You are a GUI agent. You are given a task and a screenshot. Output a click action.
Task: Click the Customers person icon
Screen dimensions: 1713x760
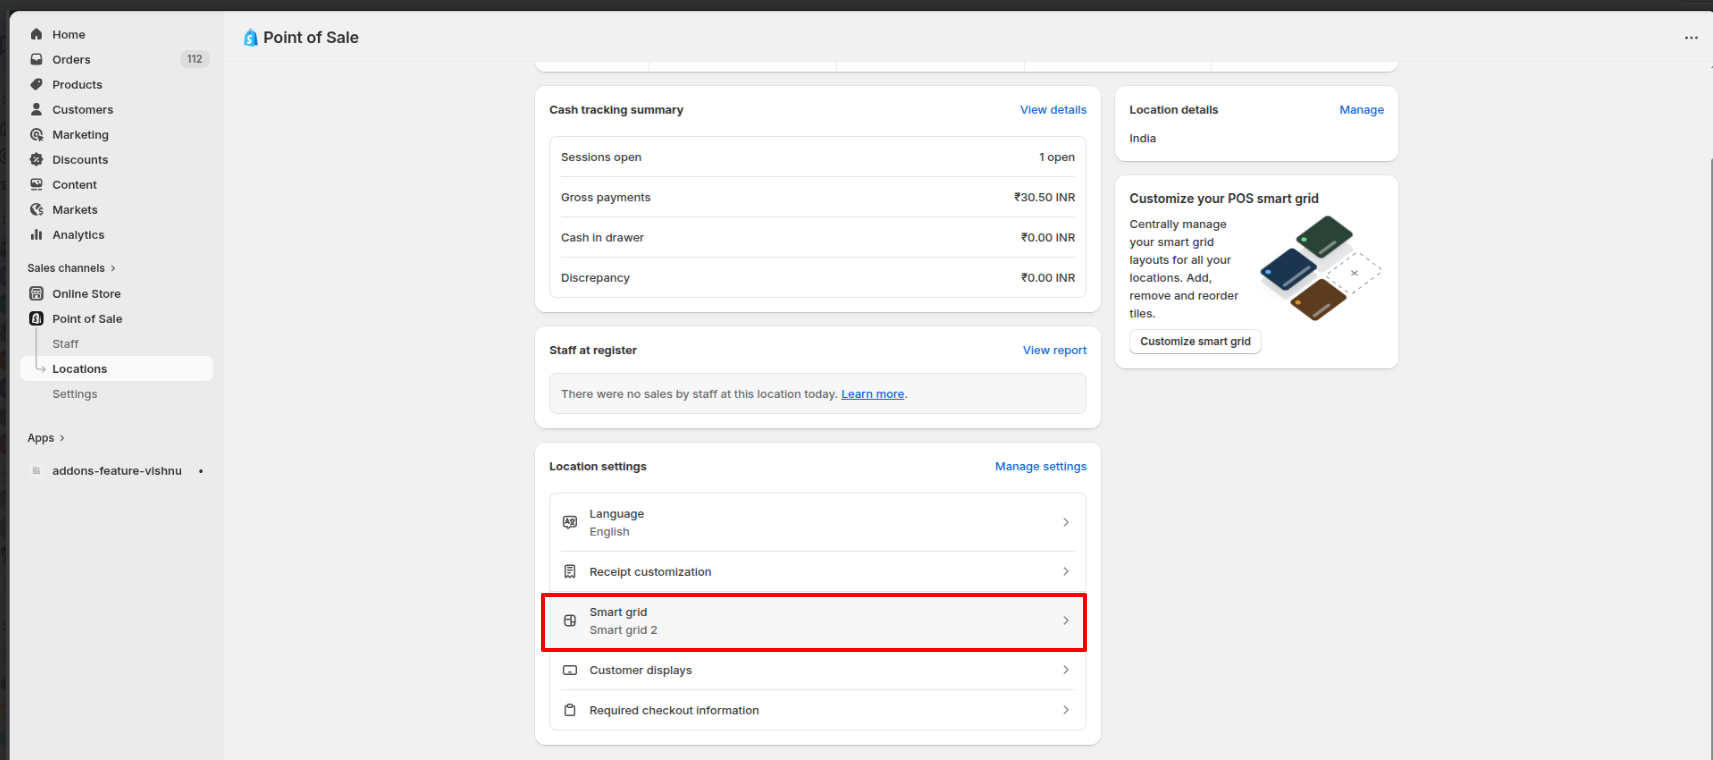(x=37, y=109)
